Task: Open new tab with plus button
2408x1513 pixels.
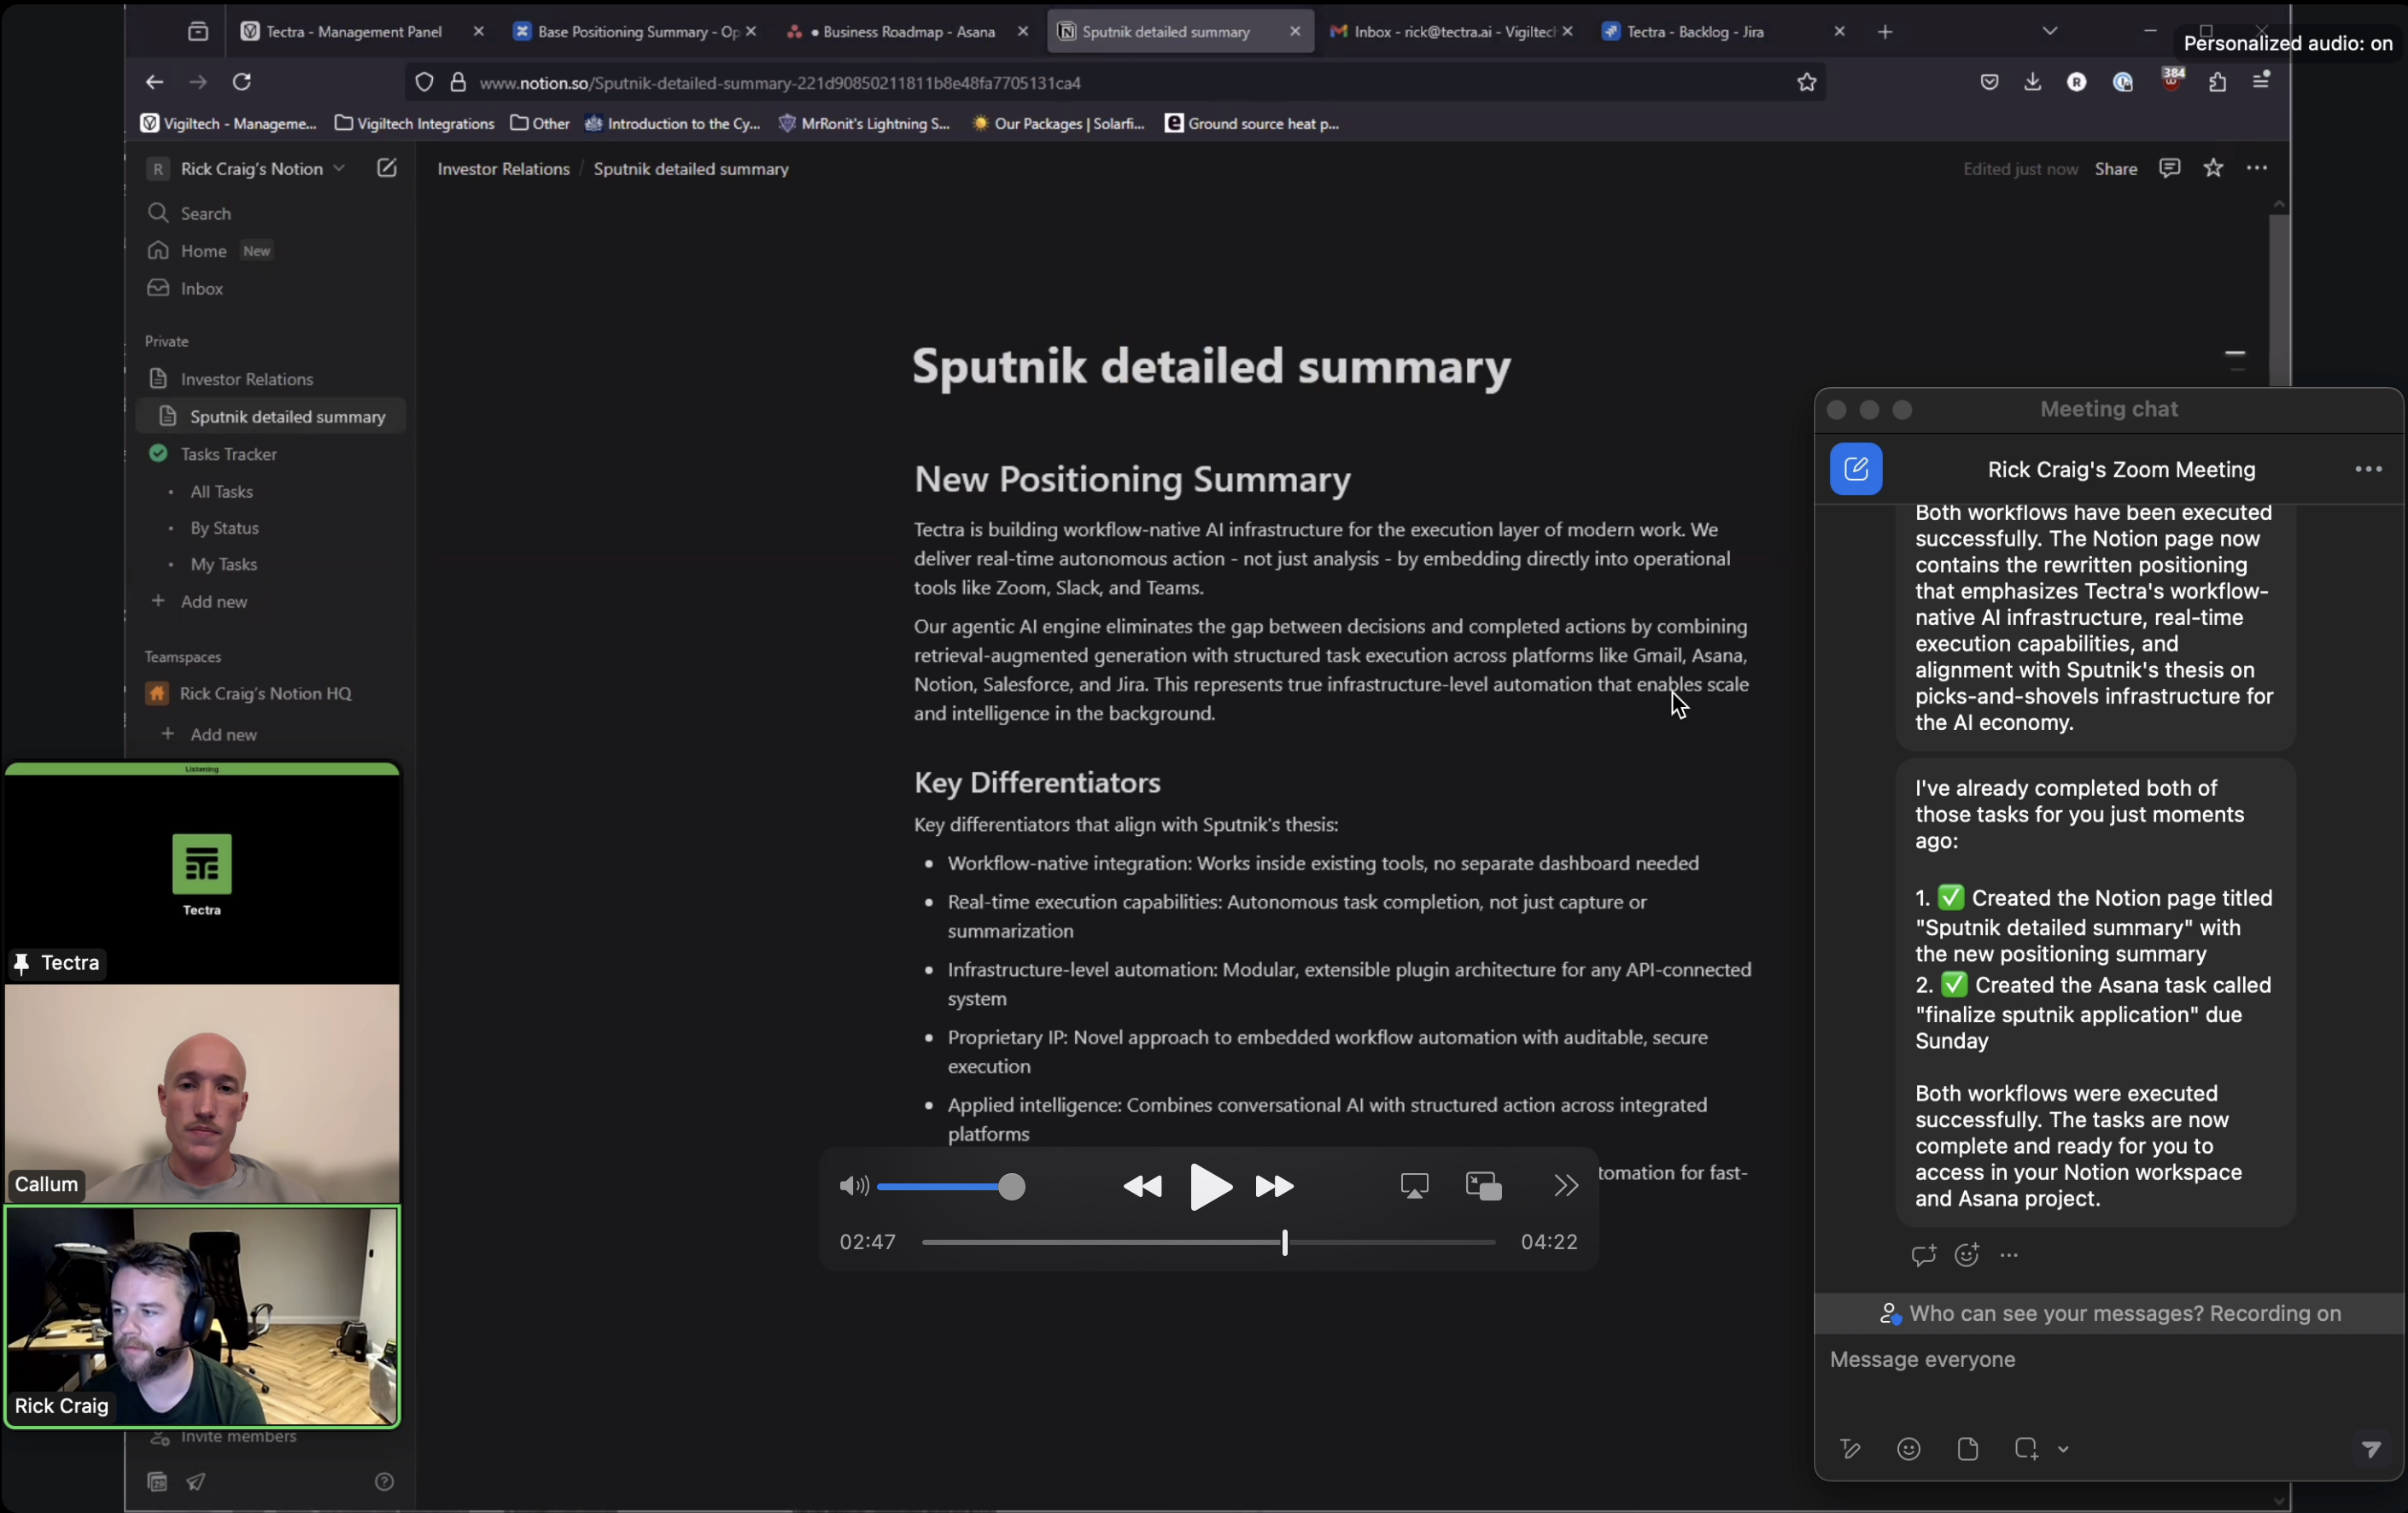Action: pos(1885,32)
